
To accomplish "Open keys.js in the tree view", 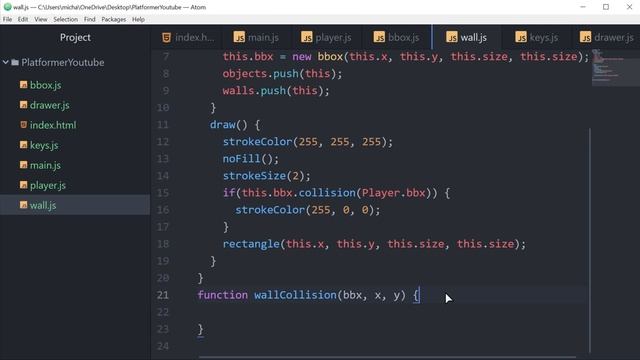I will pos(75,145).
